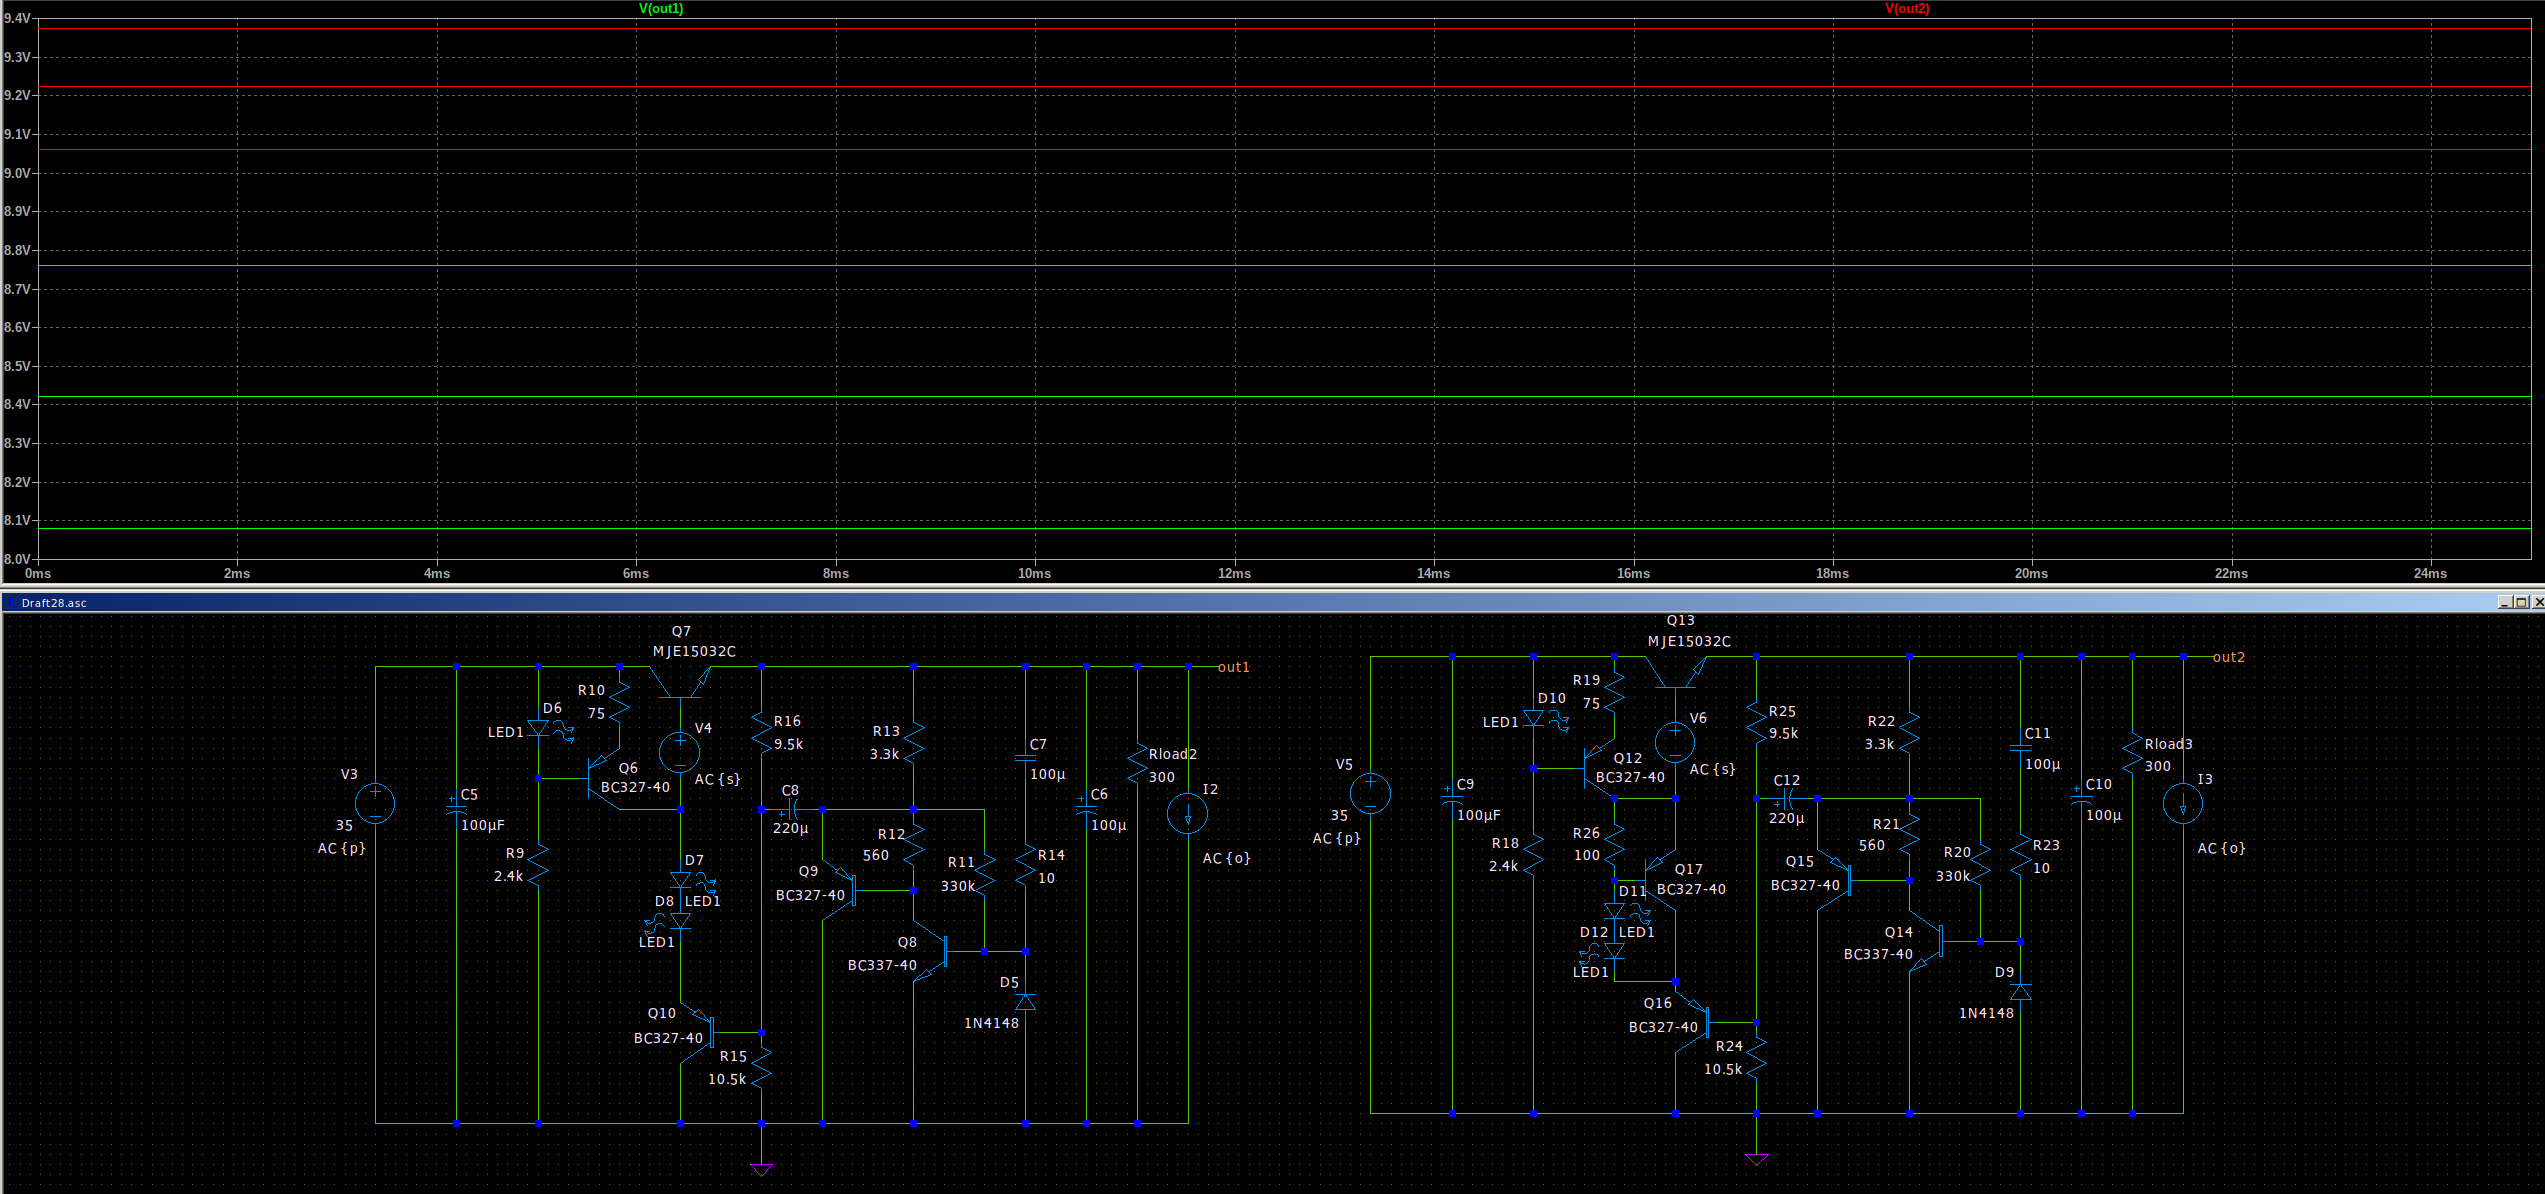Viewport: 2545px width, 1194px height.
Task: Select the Rload3 resistor symbol
Action: pyautogui.click(x=2132, y=752)
